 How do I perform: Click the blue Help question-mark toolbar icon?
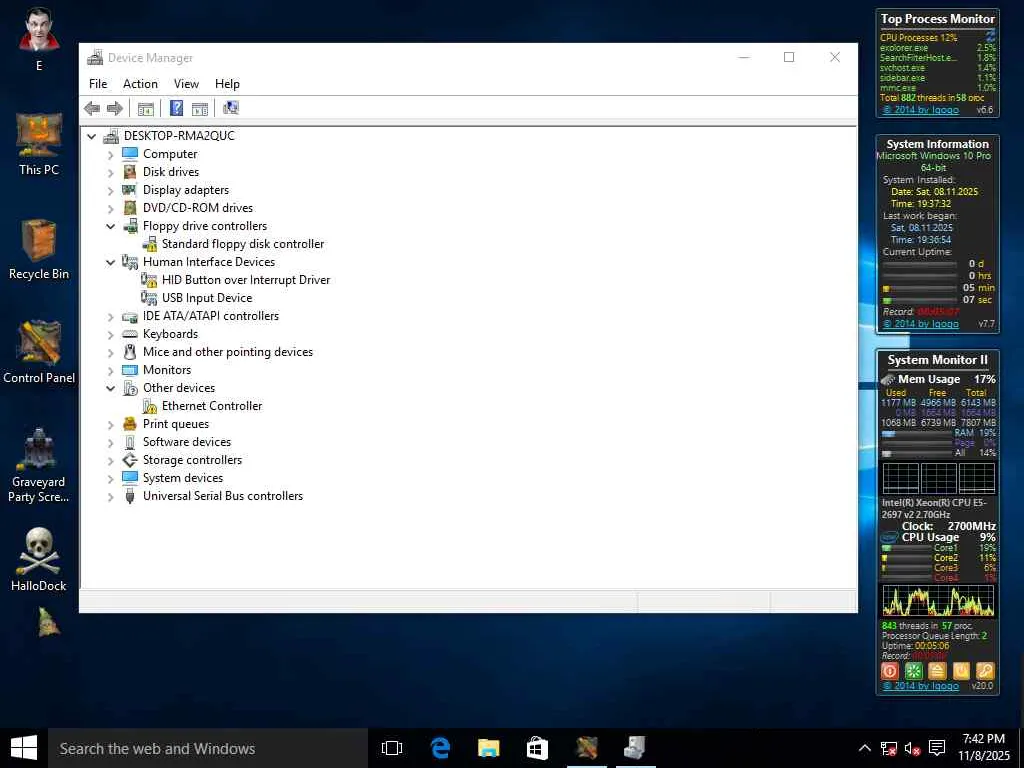176,108
